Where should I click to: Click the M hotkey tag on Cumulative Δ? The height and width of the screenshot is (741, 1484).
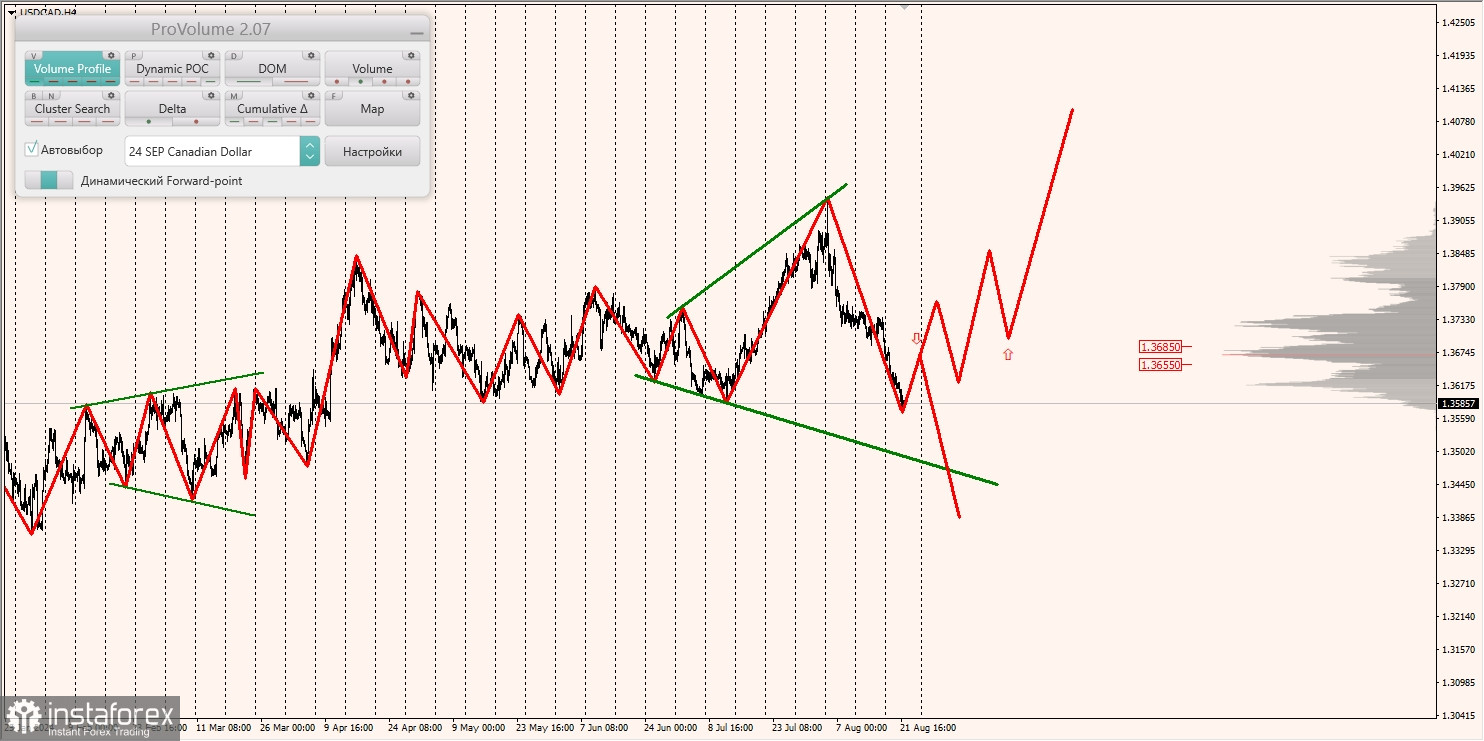(x=234, y=96)
